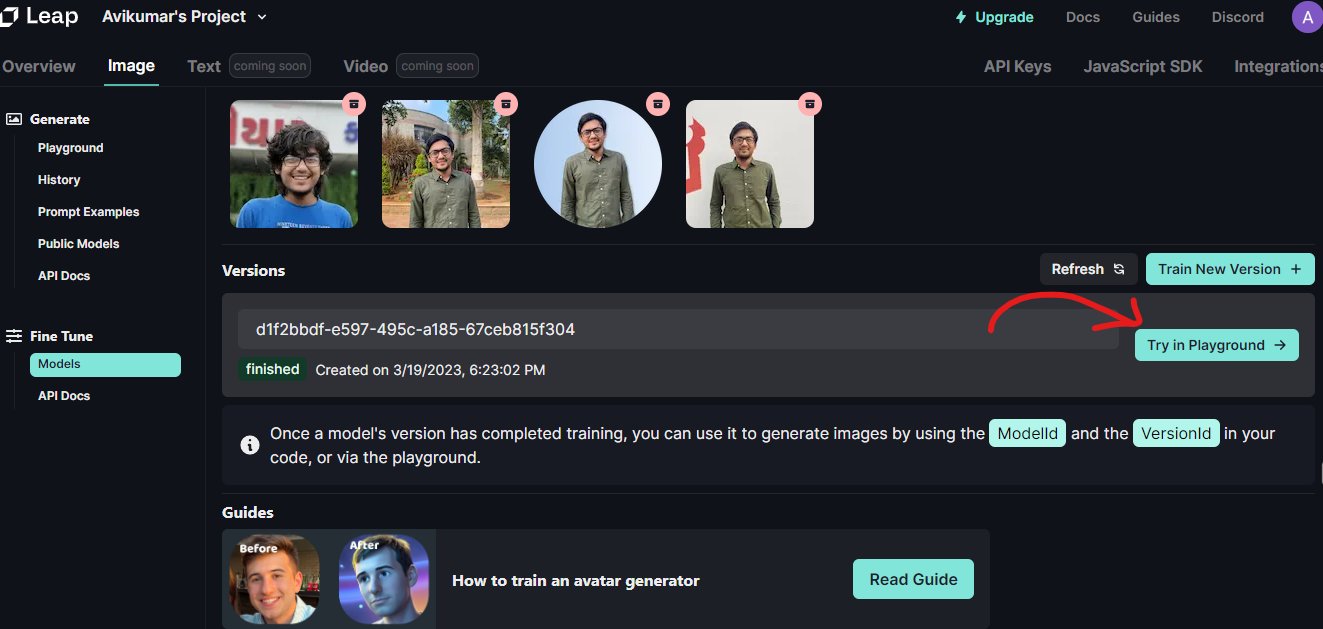
Task: Switch to the Overview tab
Action: pos(38,66)
